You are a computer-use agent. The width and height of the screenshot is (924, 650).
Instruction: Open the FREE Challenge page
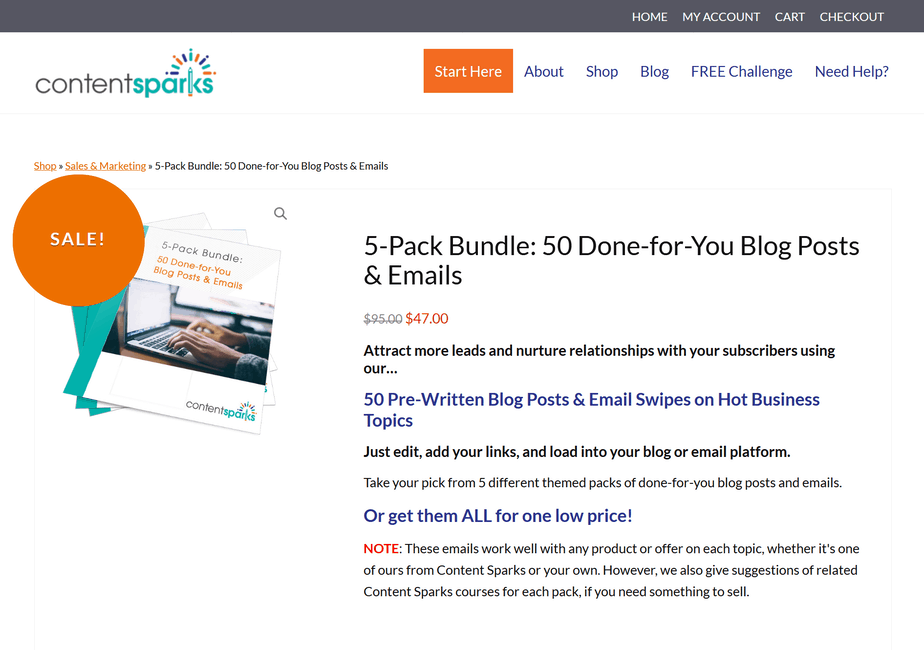tap(741, 71)
